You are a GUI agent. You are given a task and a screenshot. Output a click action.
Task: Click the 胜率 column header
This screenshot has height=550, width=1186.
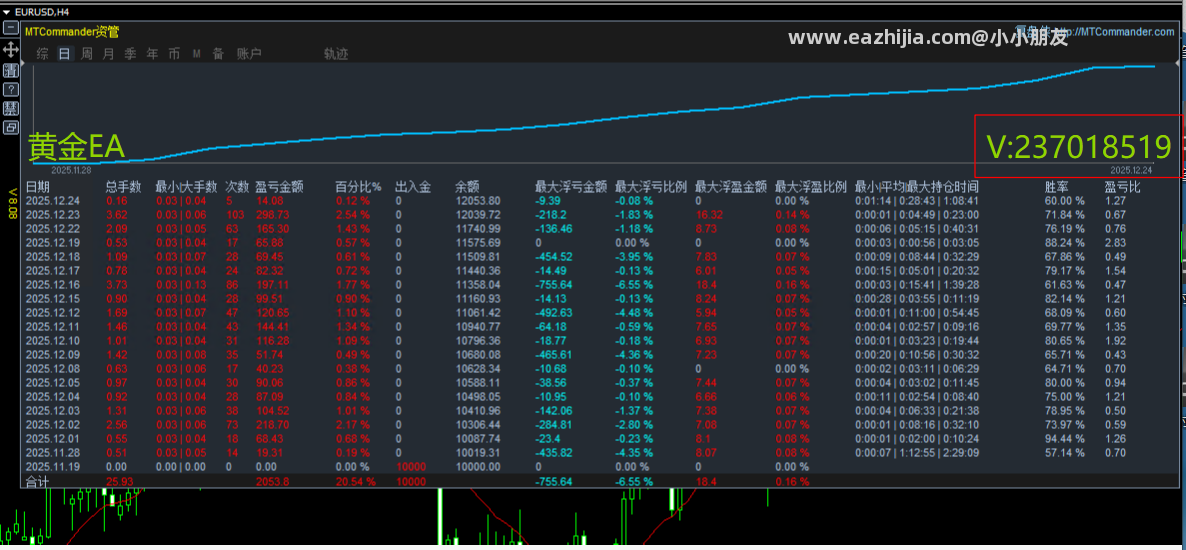coord(1057,187)
